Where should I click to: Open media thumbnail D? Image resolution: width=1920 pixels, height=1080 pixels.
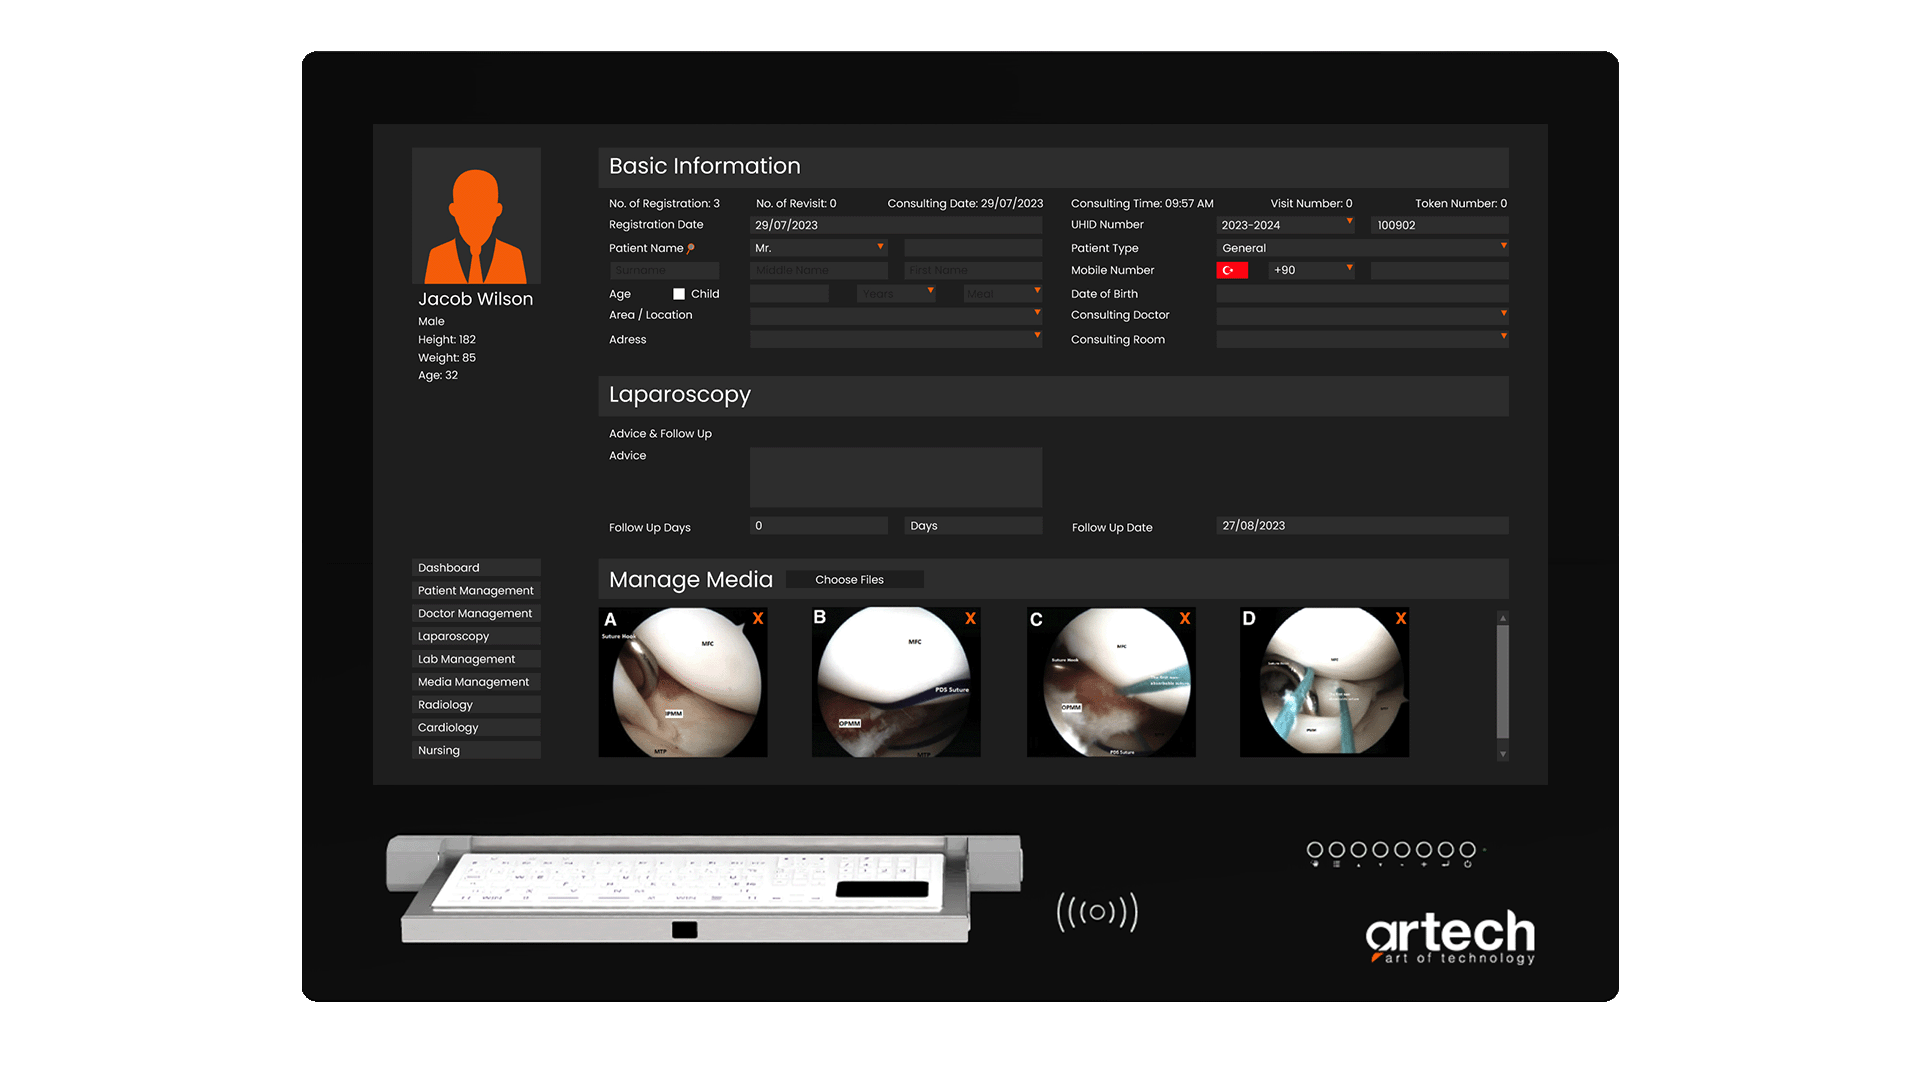[x=1323, y=683]
